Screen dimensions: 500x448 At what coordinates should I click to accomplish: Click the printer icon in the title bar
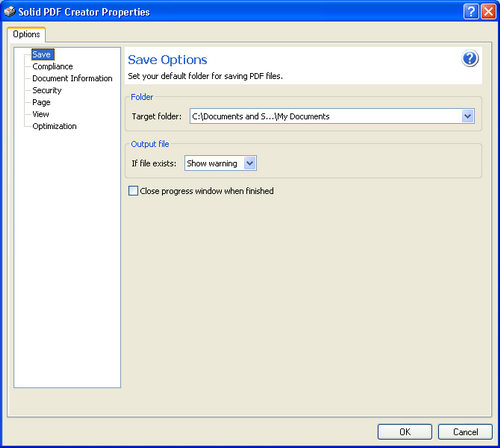(10, 12)
